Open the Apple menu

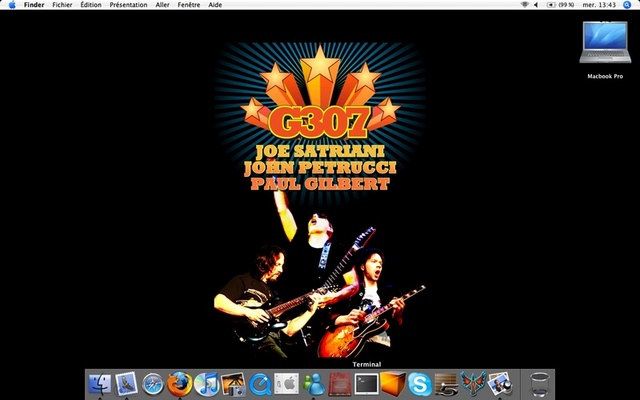pos(12,5)
